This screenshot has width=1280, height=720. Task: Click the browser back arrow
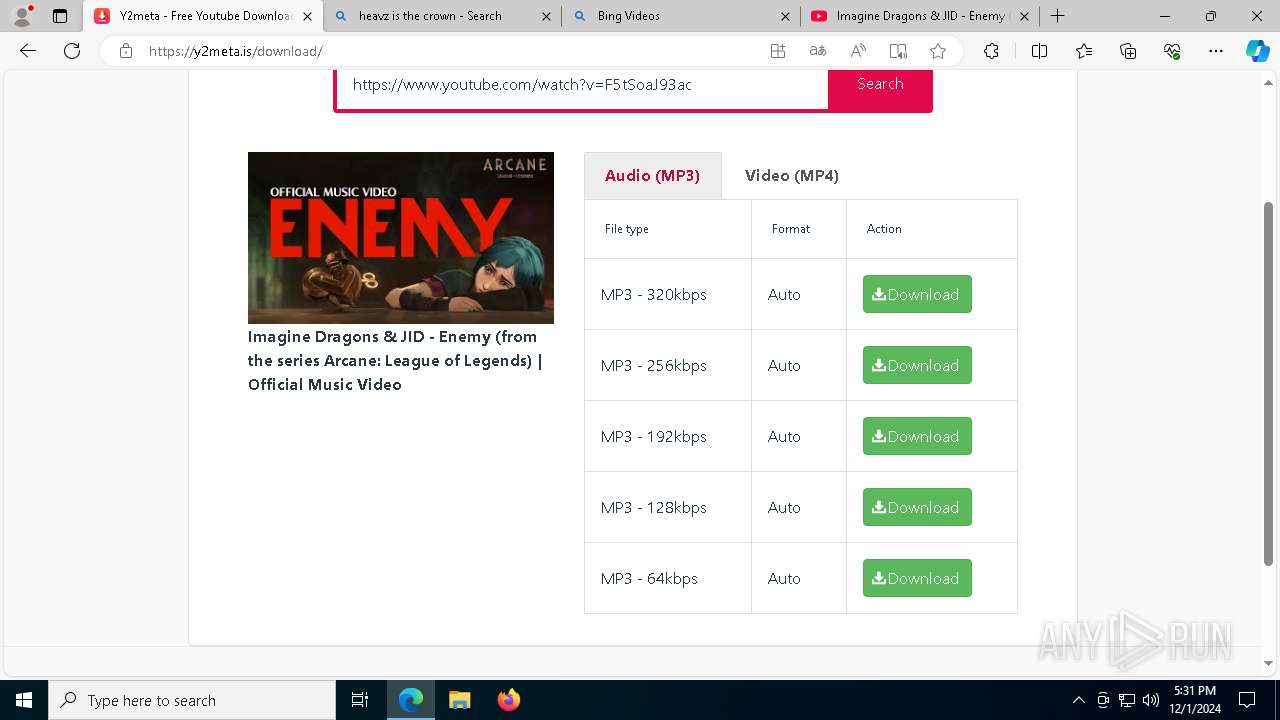click(28, 51)
